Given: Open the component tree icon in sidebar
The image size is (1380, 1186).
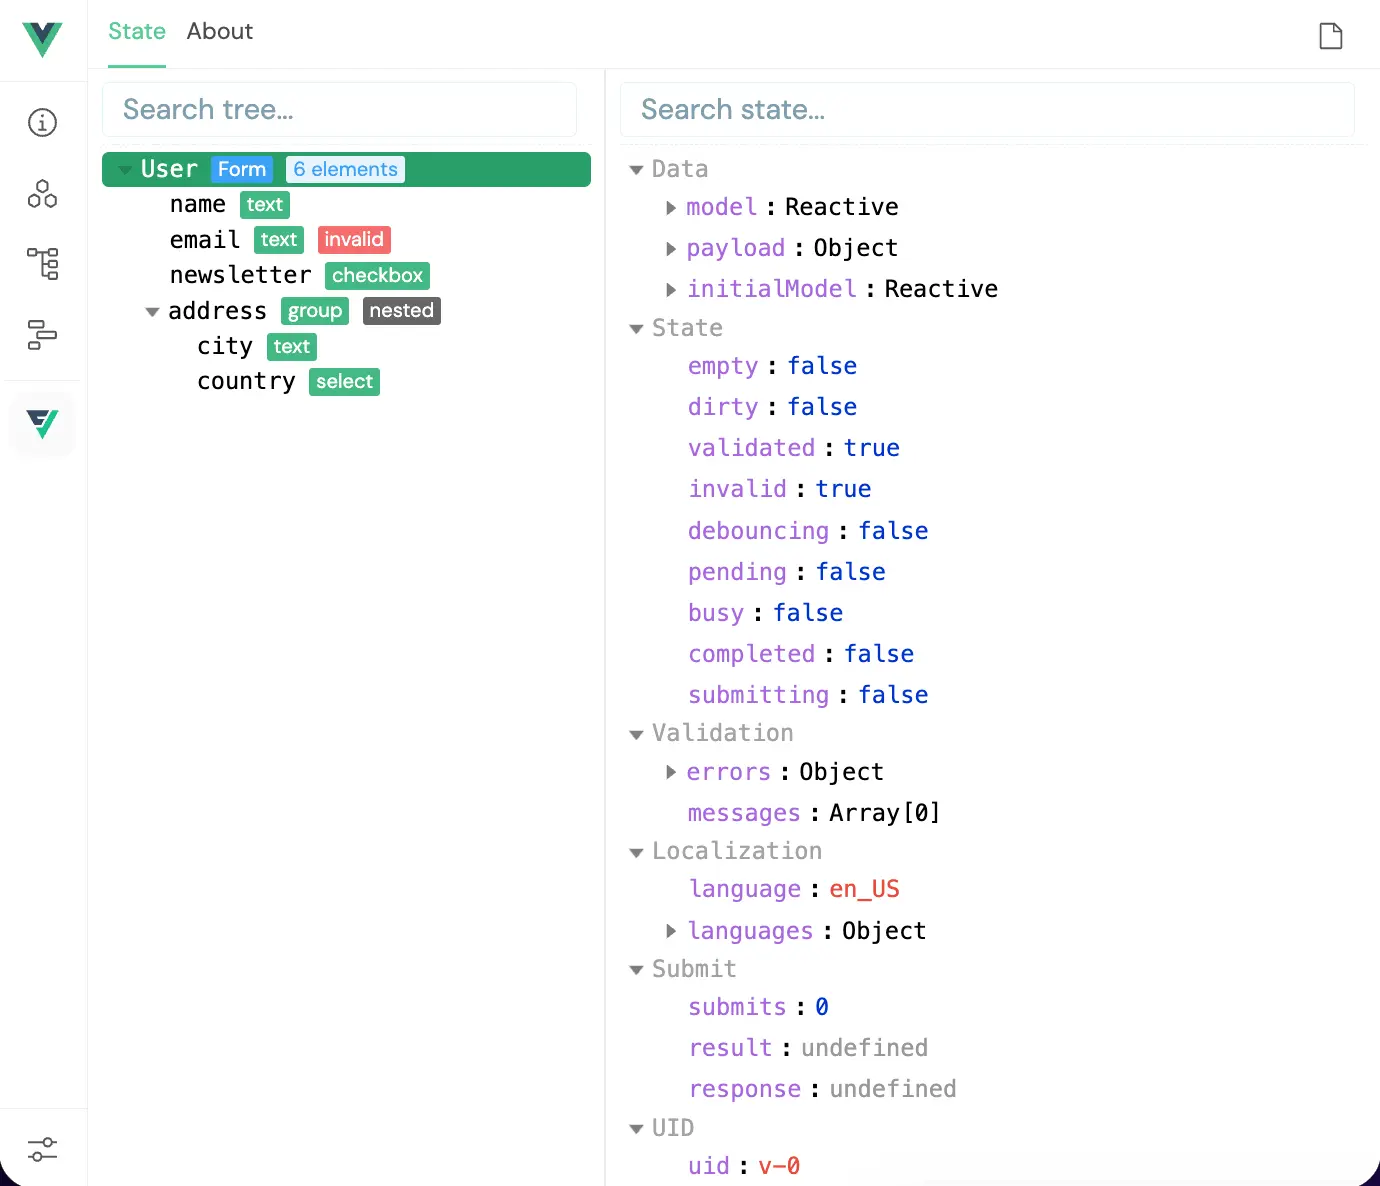Looking at the screenshot, I should [x=42, y=263].
